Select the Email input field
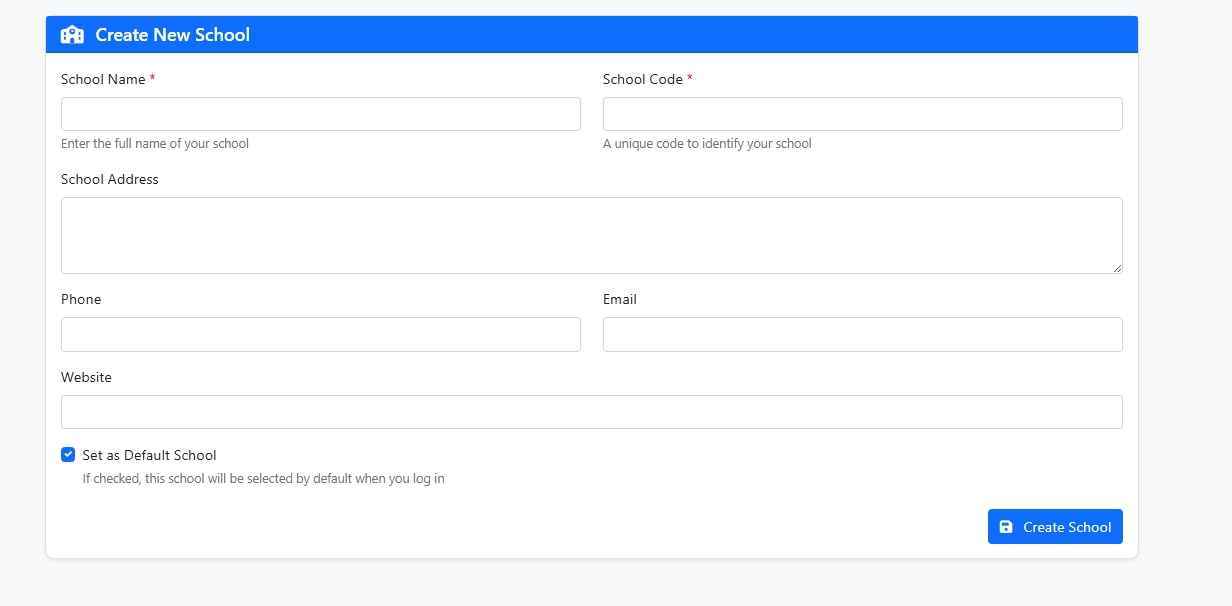Image resolution: width=1232 pixels, height=606 pixels. [x=862, y=334]
